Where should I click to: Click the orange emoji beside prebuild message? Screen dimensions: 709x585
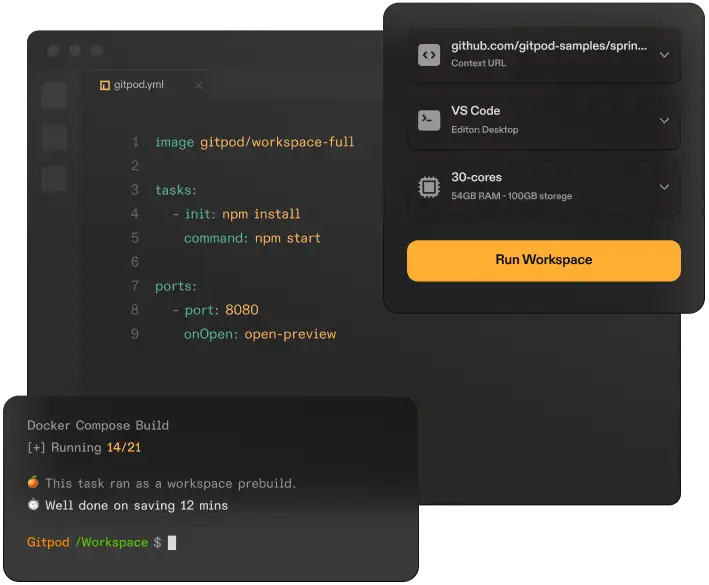(x=33, y=482)
